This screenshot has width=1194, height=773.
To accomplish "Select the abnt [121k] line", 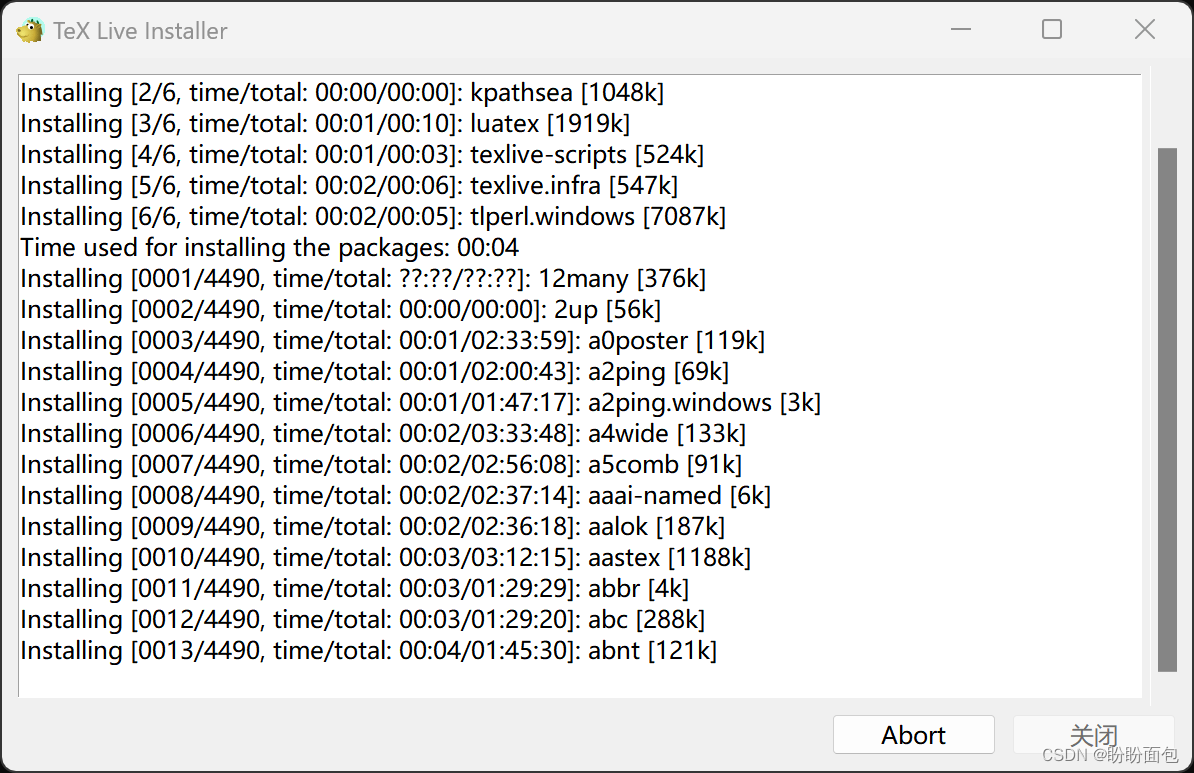I will [x=369, y=651].
